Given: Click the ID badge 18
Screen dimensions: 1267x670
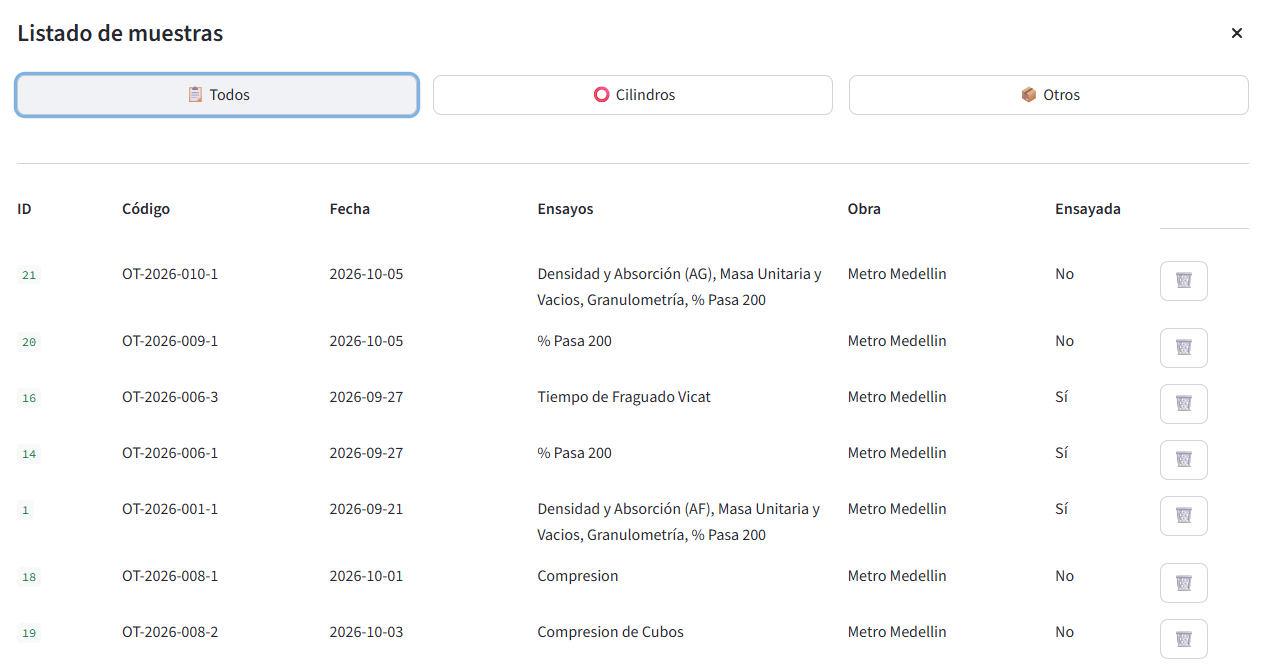Looking at the screenshot, I should (29, 577).
